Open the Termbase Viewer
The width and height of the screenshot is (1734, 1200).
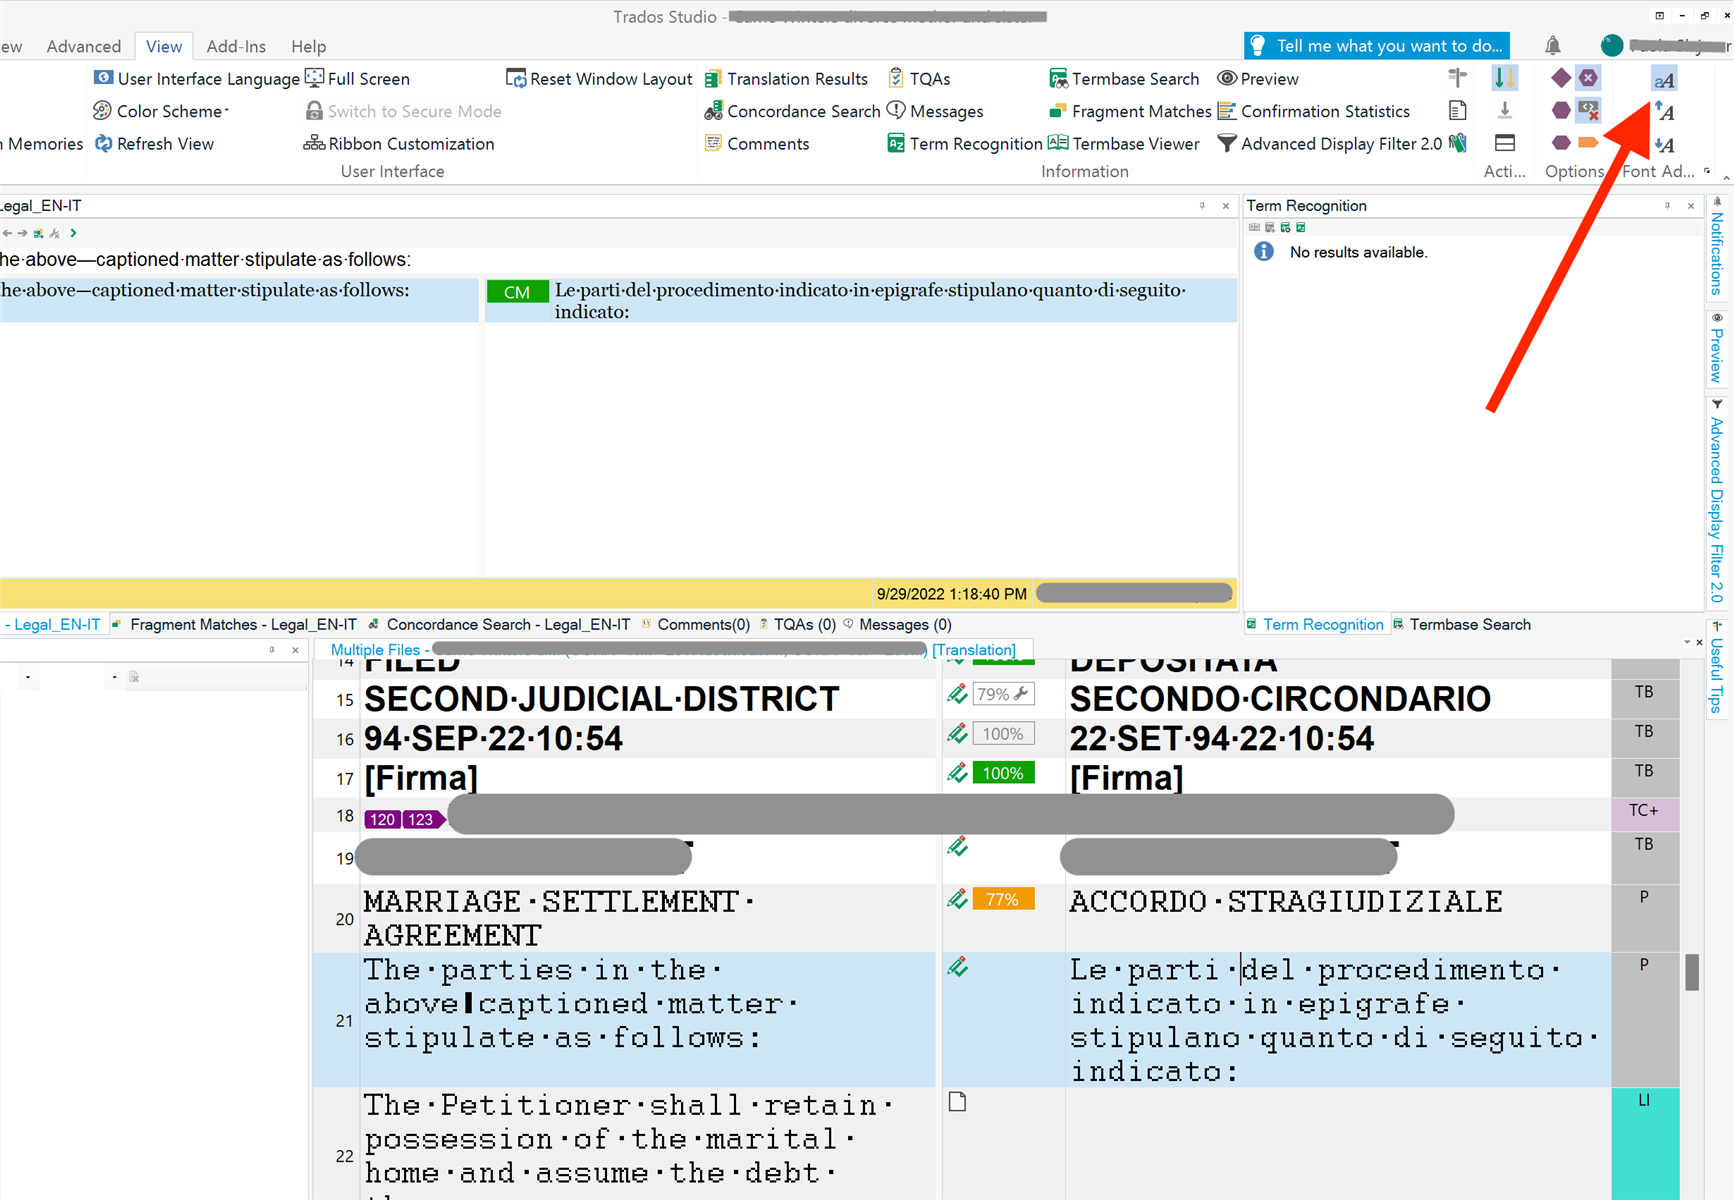click(1123, 144)
